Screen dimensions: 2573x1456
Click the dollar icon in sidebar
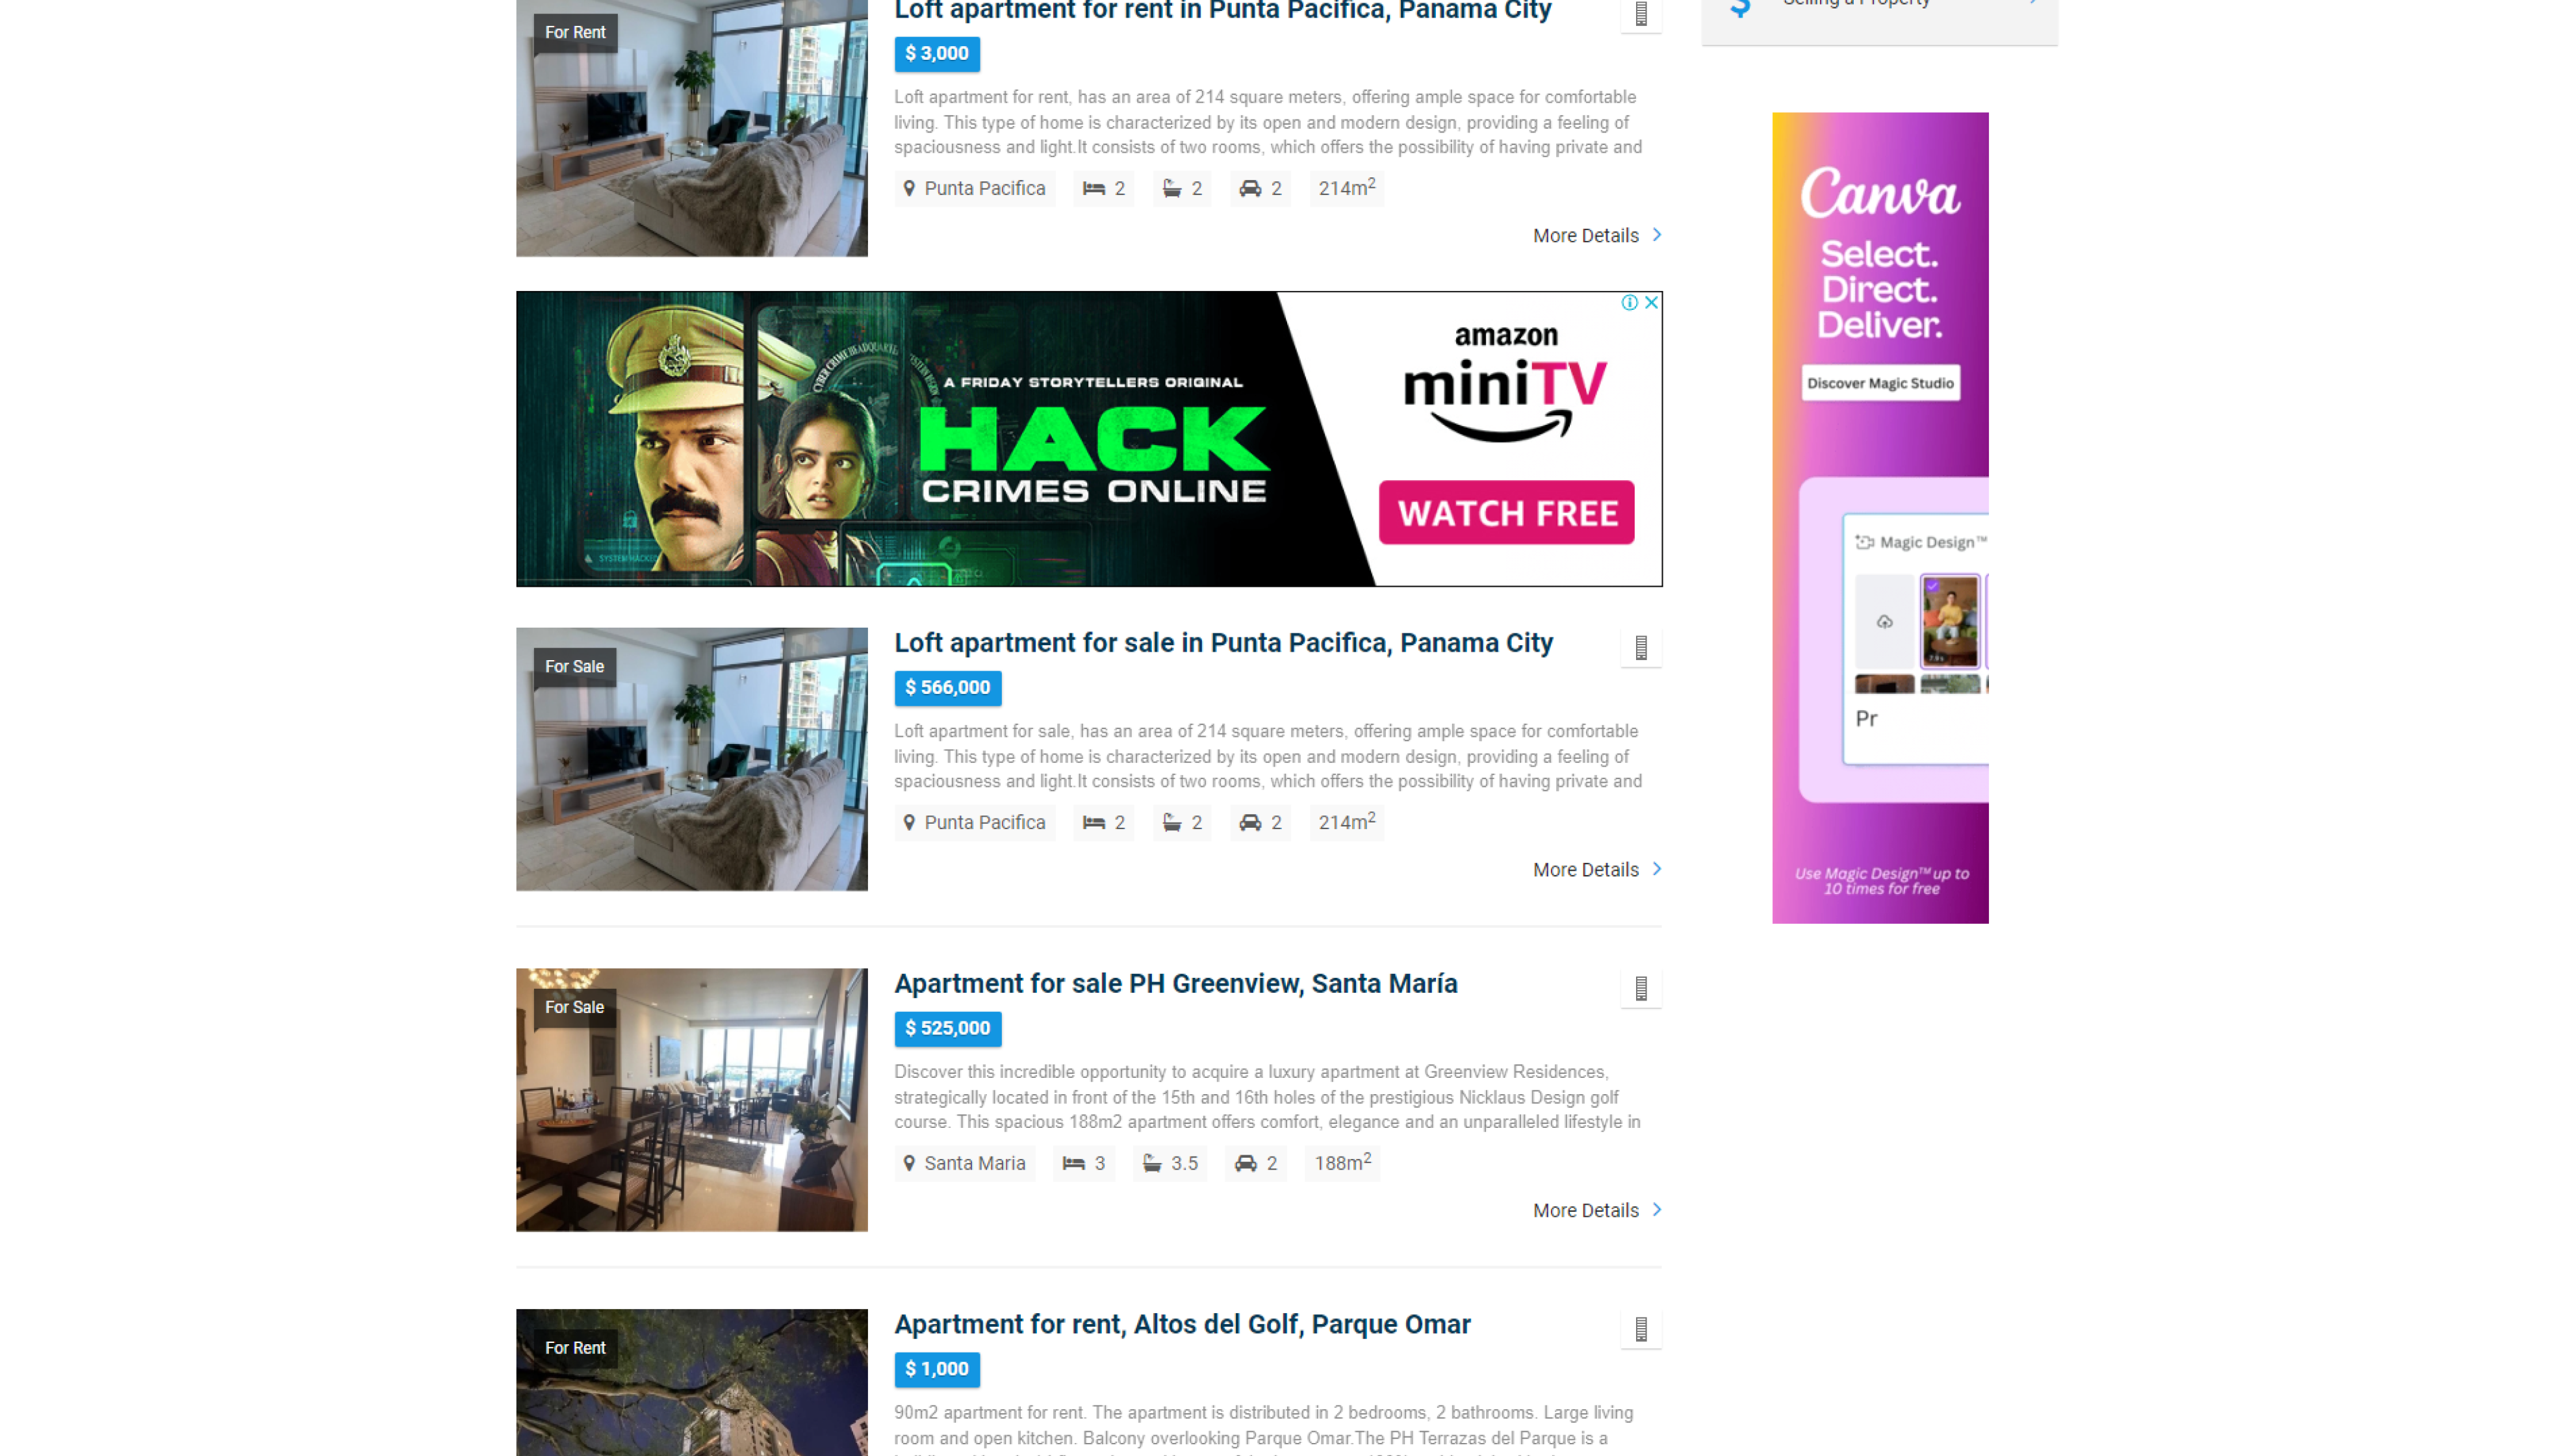click(x=1740, y=8)
